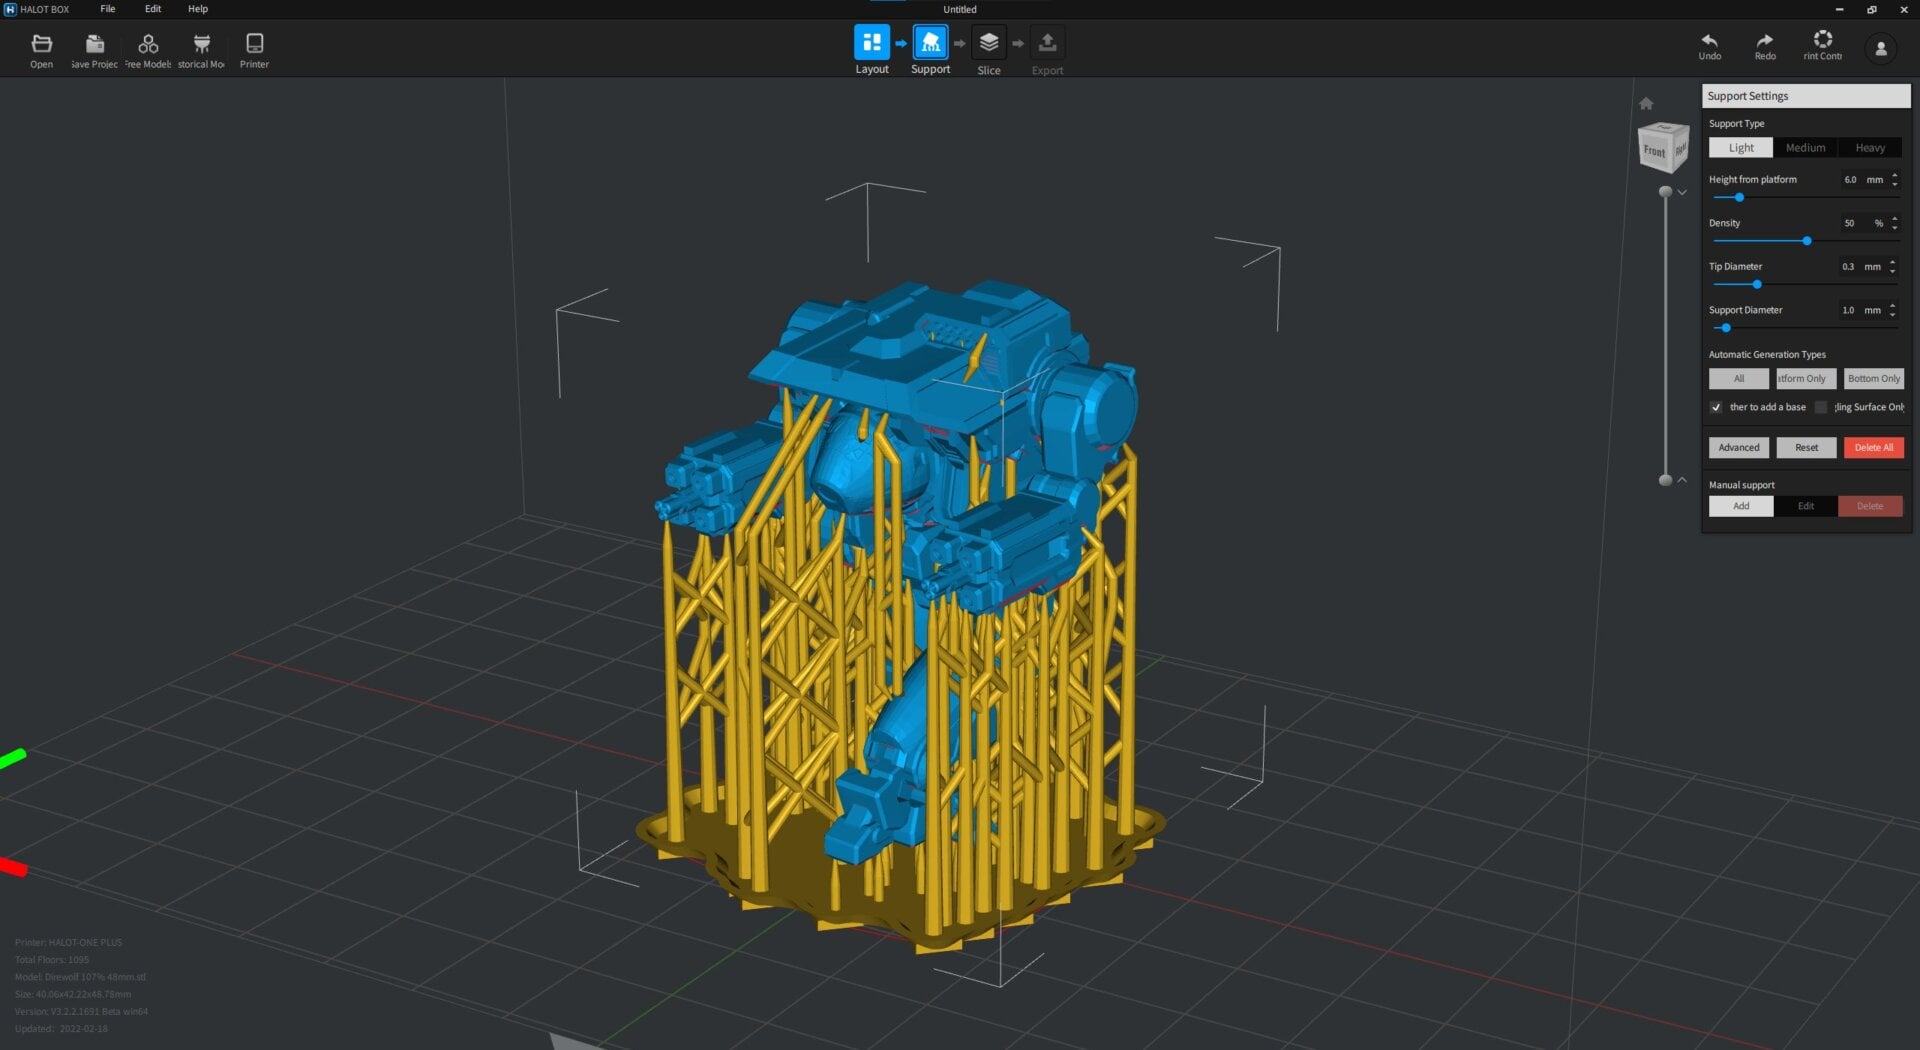Click the Save Project icon
The image size is (1920, 1050).
point(95,44)
